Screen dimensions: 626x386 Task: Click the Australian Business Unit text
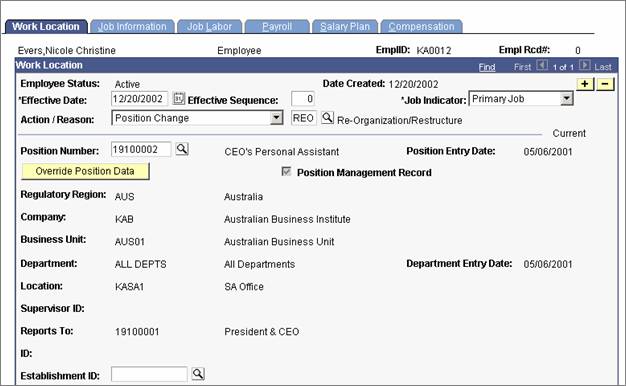pyautogui.click(x=279, y=241)
